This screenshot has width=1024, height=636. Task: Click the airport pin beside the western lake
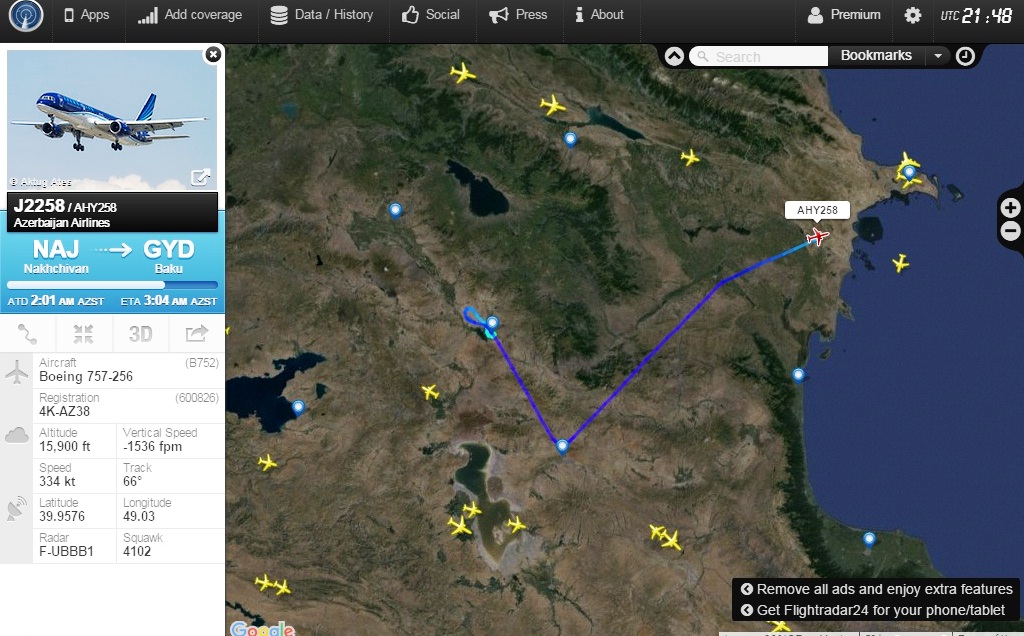[x=298, y=407]
